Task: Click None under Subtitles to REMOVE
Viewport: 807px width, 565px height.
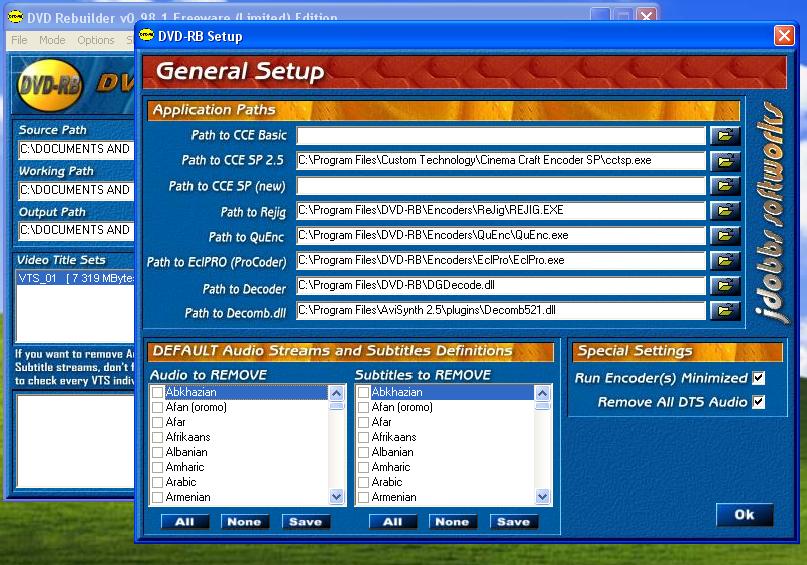Action: point(452,522)
